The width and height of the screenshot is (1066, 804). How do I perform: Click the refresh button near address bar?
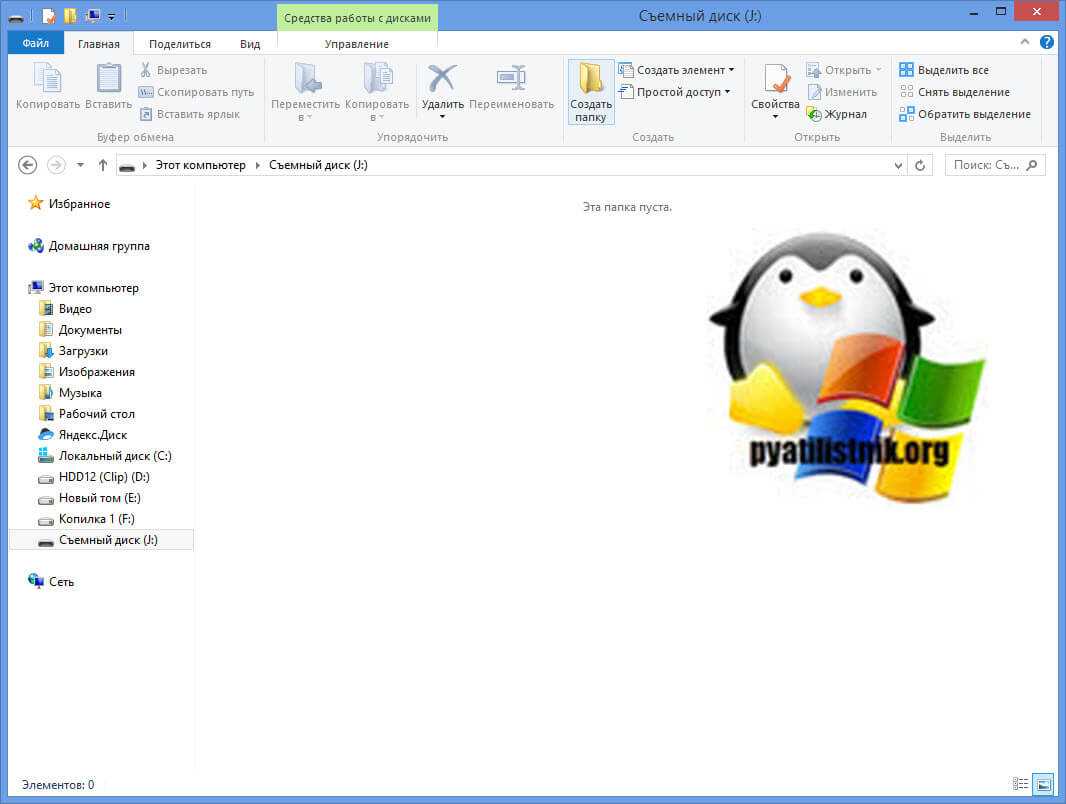click(x=921, y=165)
